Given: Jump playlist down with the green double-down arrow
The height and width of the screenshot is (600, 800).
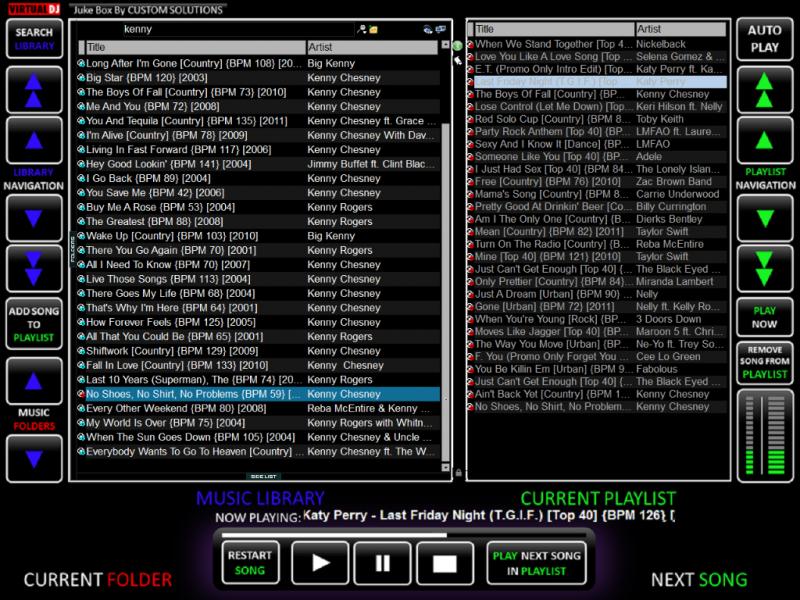Looking at the screenshot, I should coord(764,268).
